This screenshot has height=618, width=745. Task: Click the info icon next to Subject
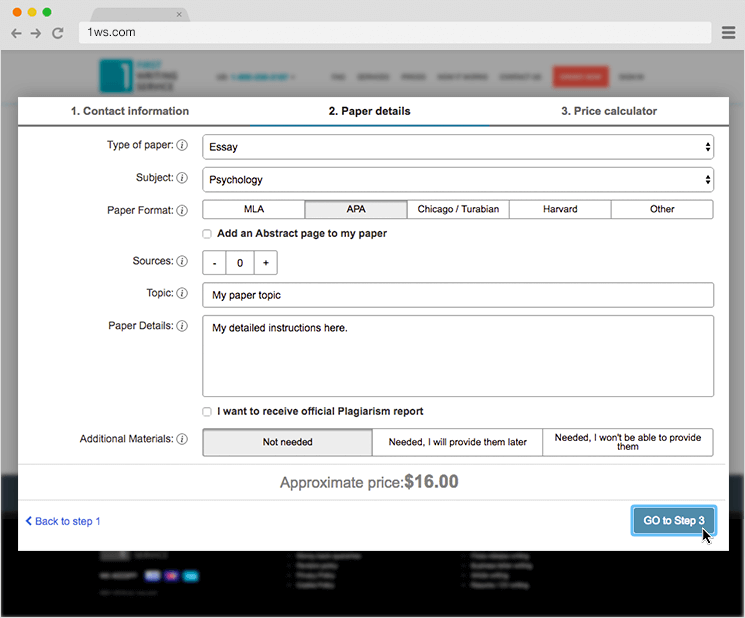[182, 178]
